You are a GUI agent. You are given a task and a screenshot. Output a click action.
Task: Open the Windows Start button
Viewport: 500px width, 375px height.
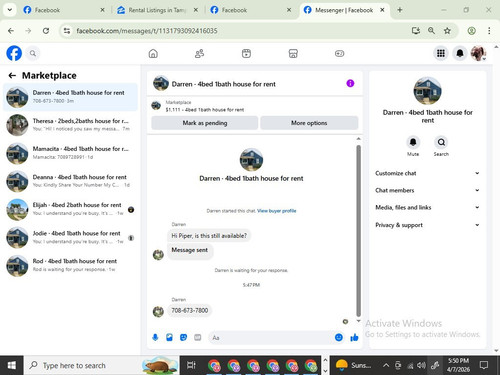pos(12,365)
